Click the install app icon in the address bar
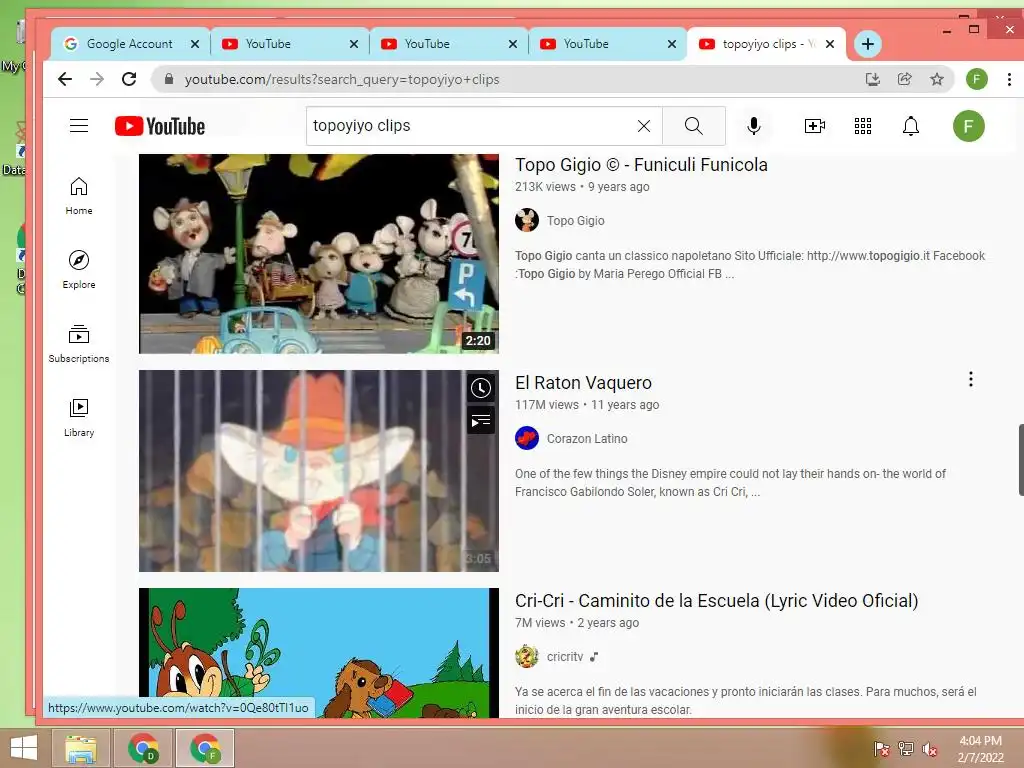Screen dimensions: 1024x768 (872, 79)
